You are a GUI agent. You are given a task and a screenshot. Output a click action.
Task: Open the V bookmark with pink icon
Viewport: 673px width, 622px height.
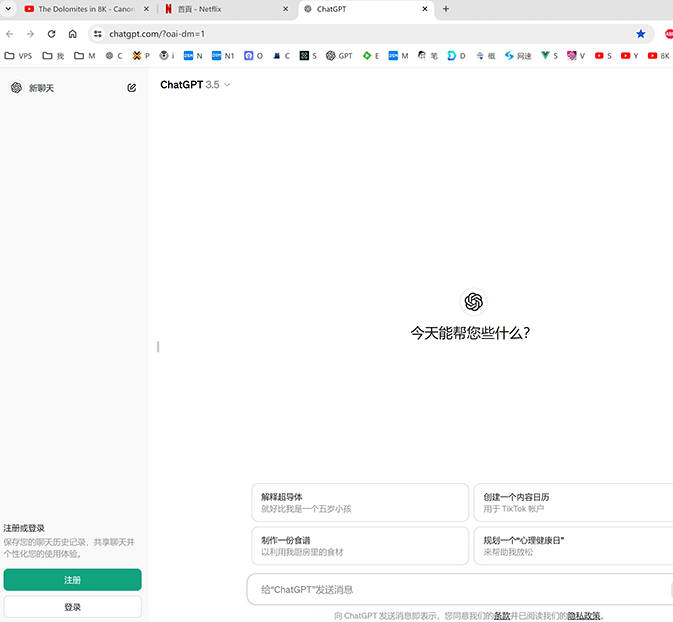[576, 56]
